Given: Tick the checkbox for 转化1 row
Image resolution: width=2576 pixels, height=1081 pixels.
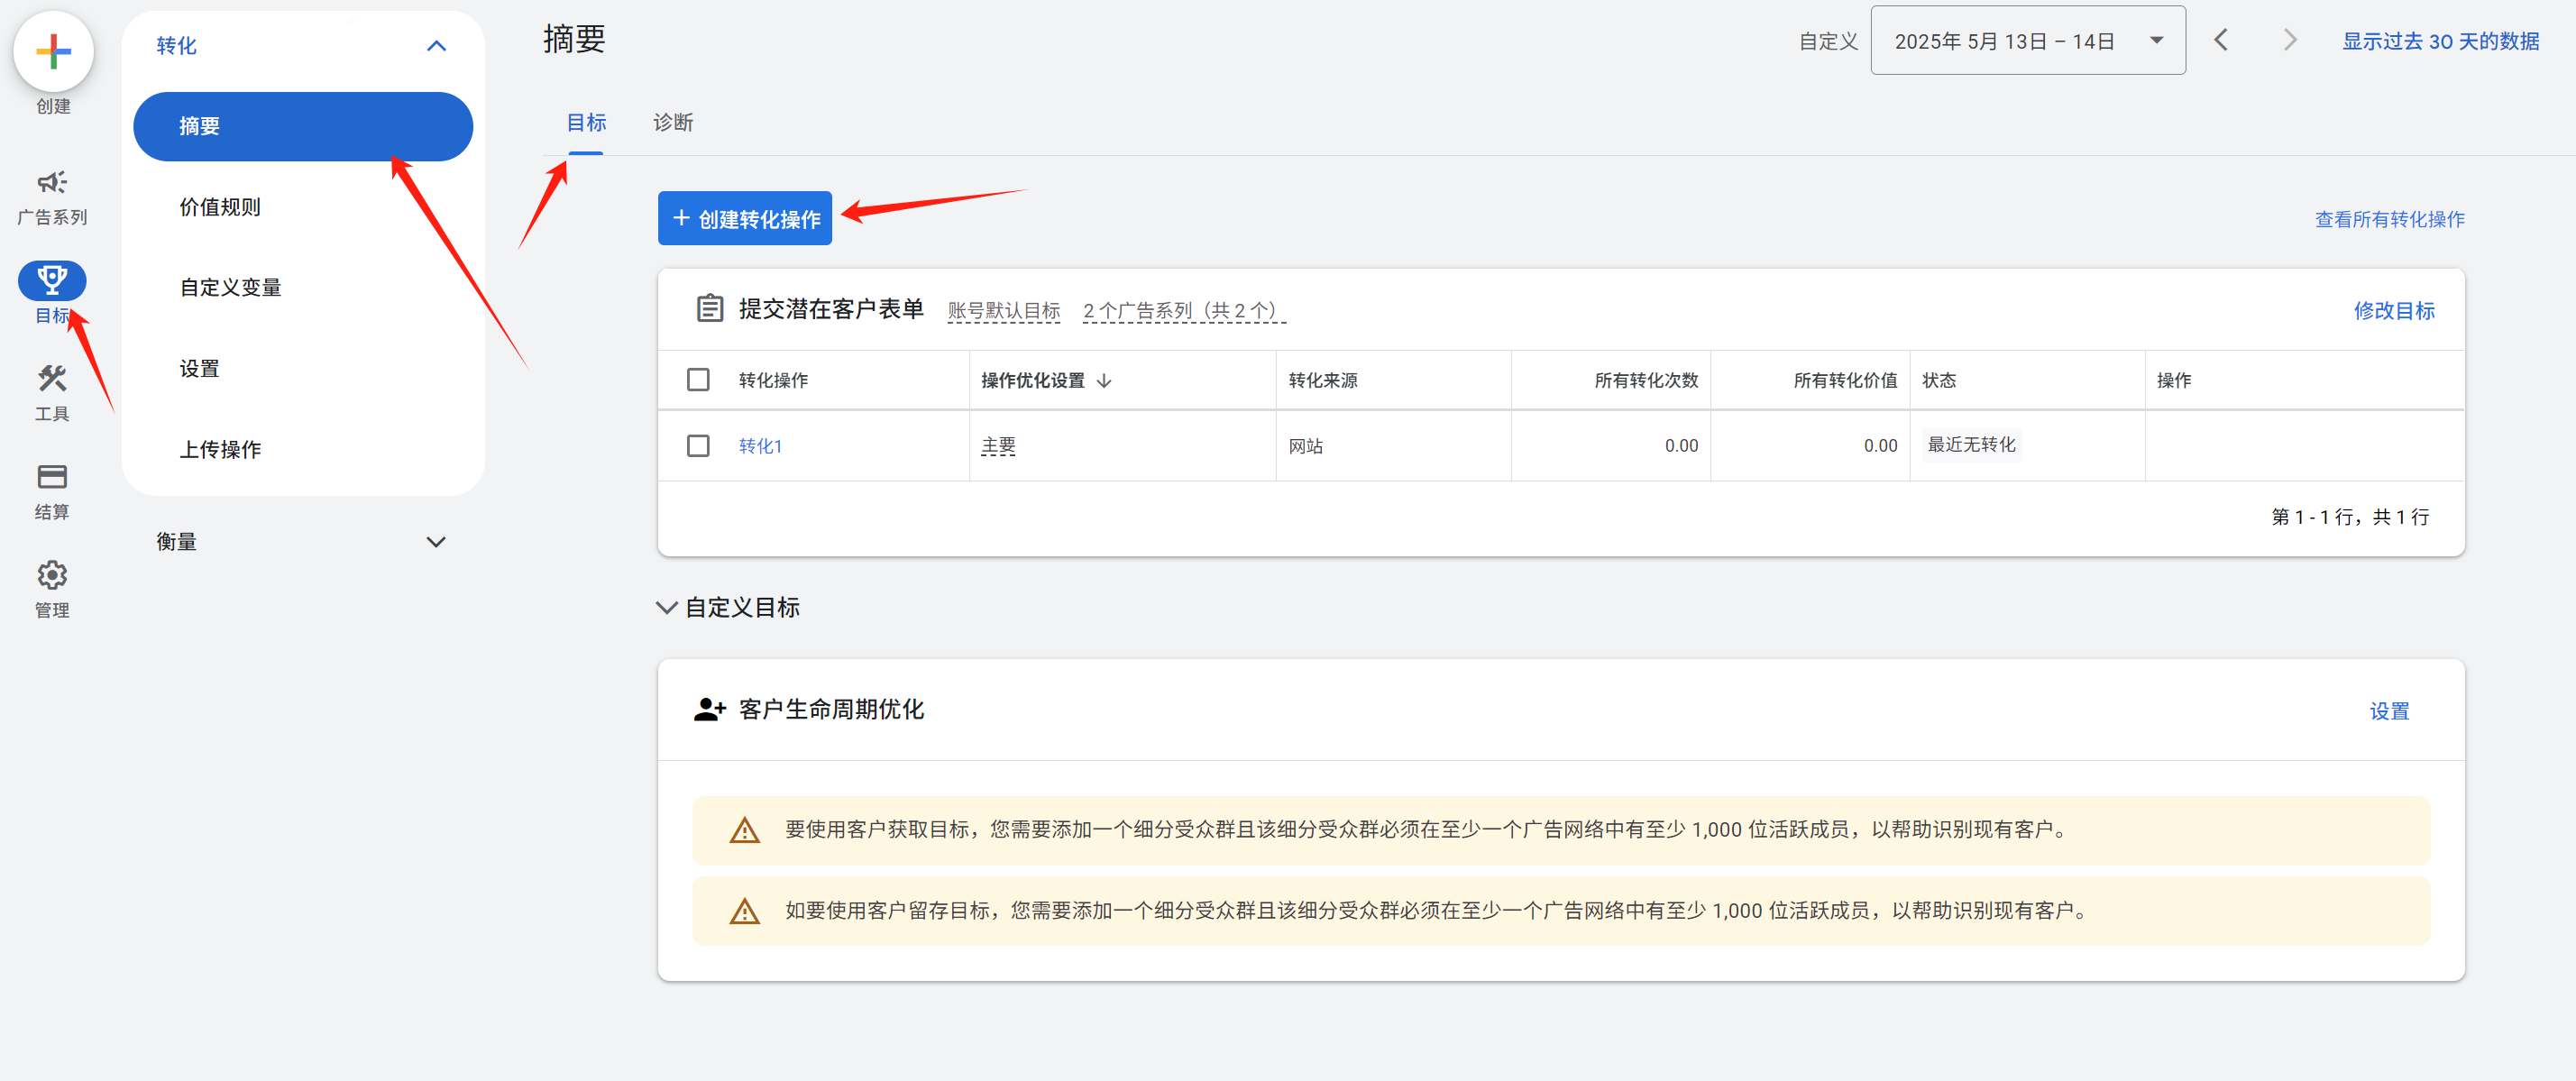Looking at the screenshot, I should [x=698, y=446].
